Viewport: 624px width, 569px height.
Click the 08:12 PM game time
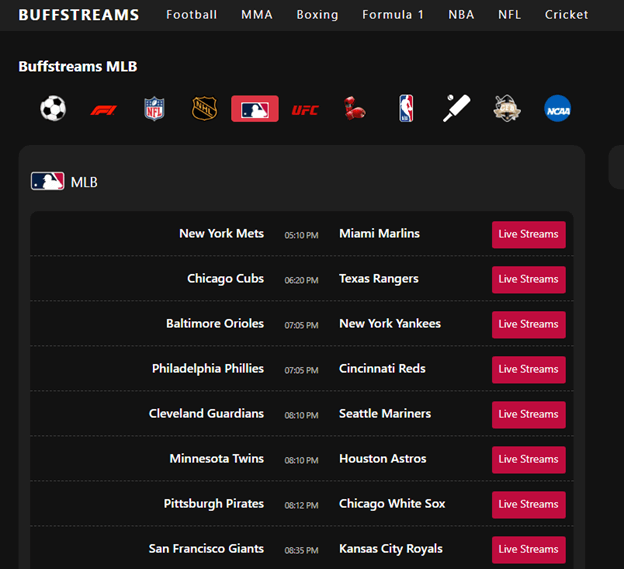click(301, 505)
